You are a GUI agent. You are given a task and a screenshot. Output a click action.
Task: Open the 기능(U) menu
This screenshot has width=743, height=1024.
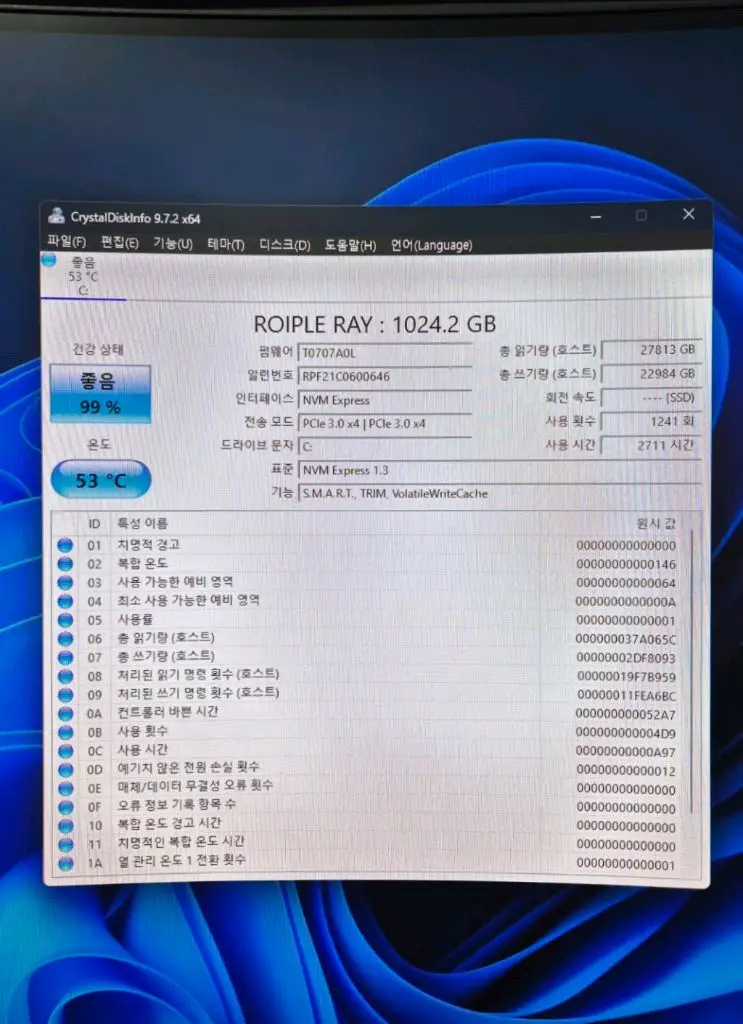[173, 243]
